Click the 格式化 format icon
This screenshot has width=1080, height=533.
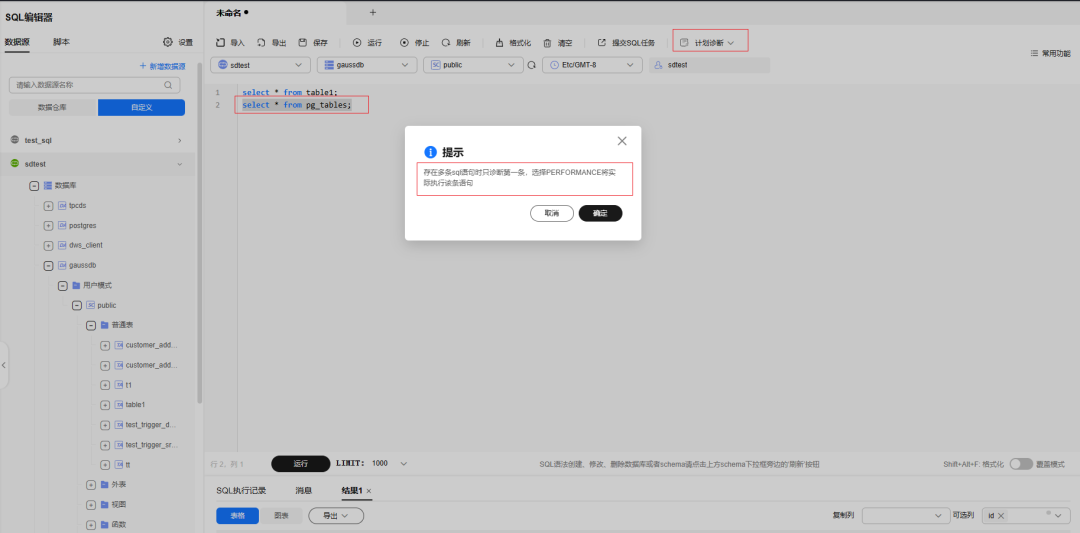coord(499,42)
